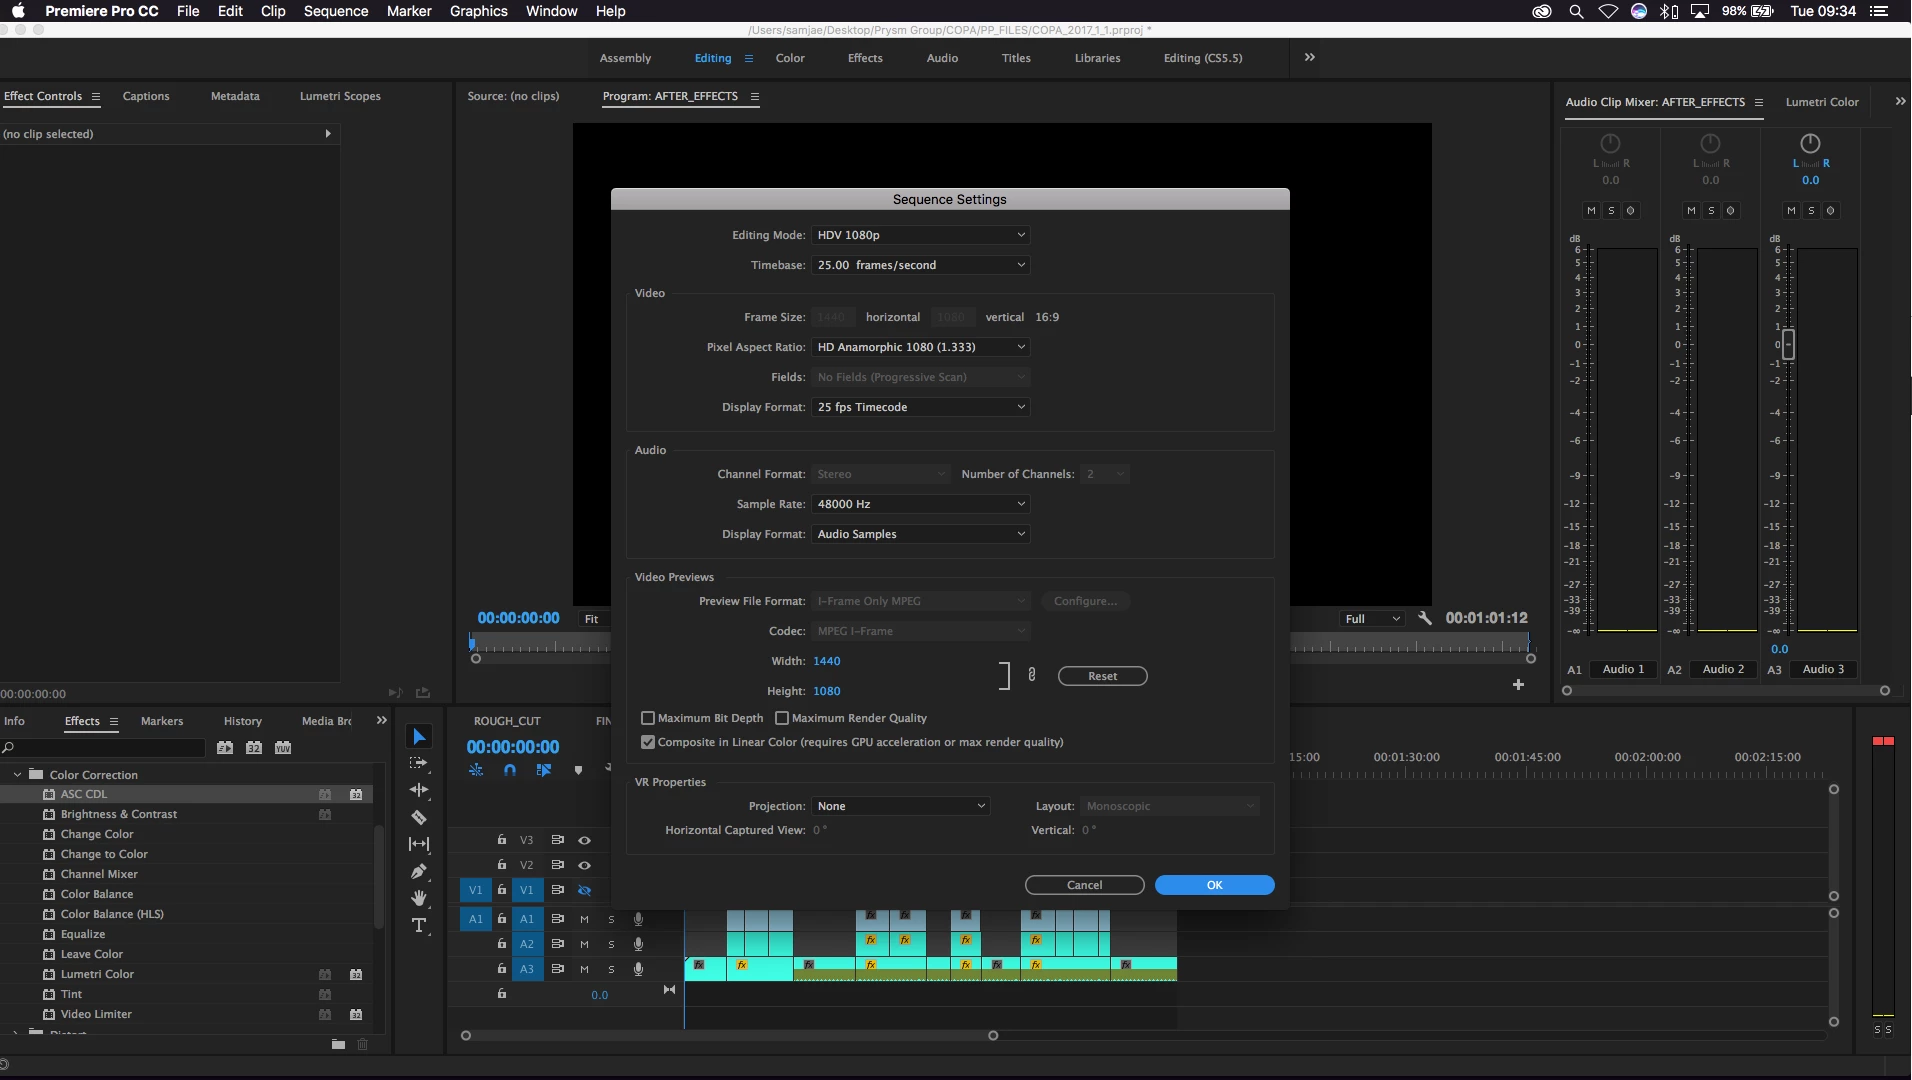Toggle linked selection icon in timeline
This screenshot has height=1080, width=1912.
coord(544,770)
